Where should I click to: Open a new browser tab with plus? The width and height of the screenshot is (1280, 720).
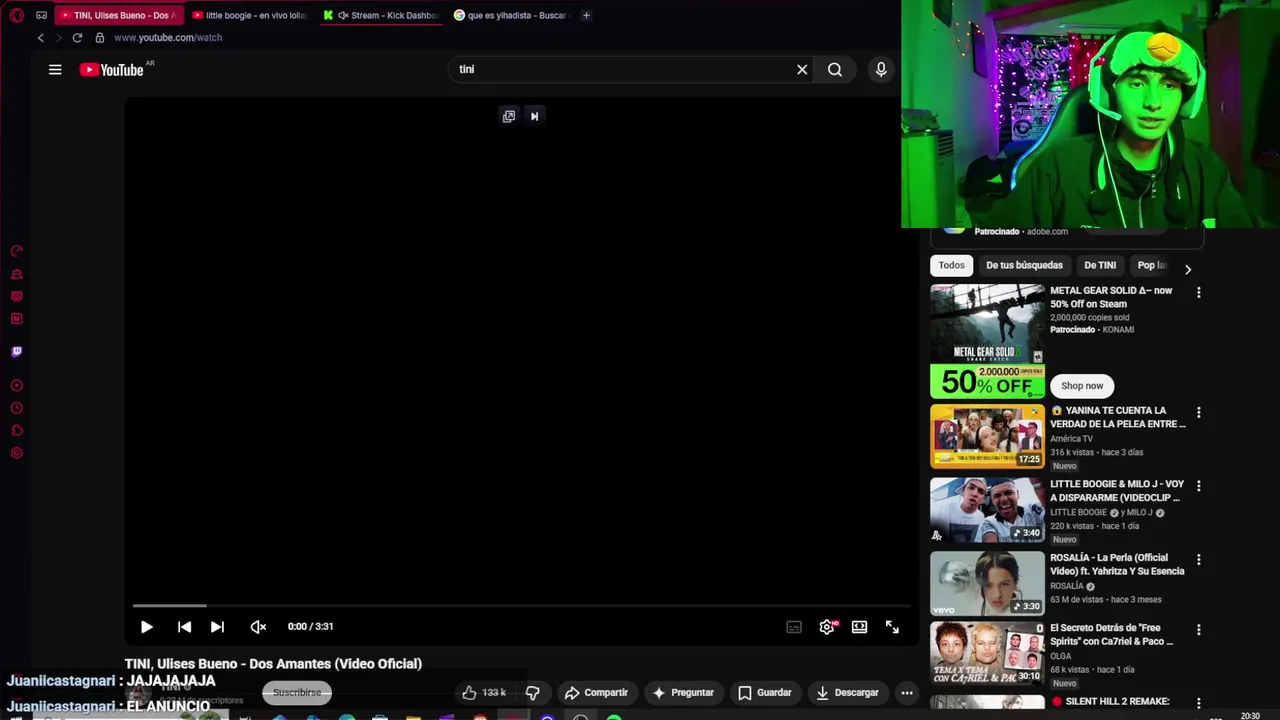(x=586, y=15)
